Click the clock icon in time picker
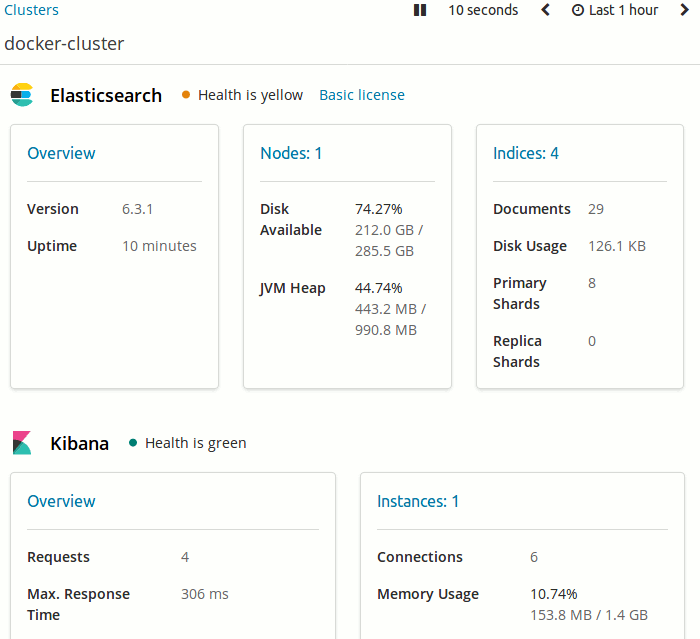 [x=577, y=10]
